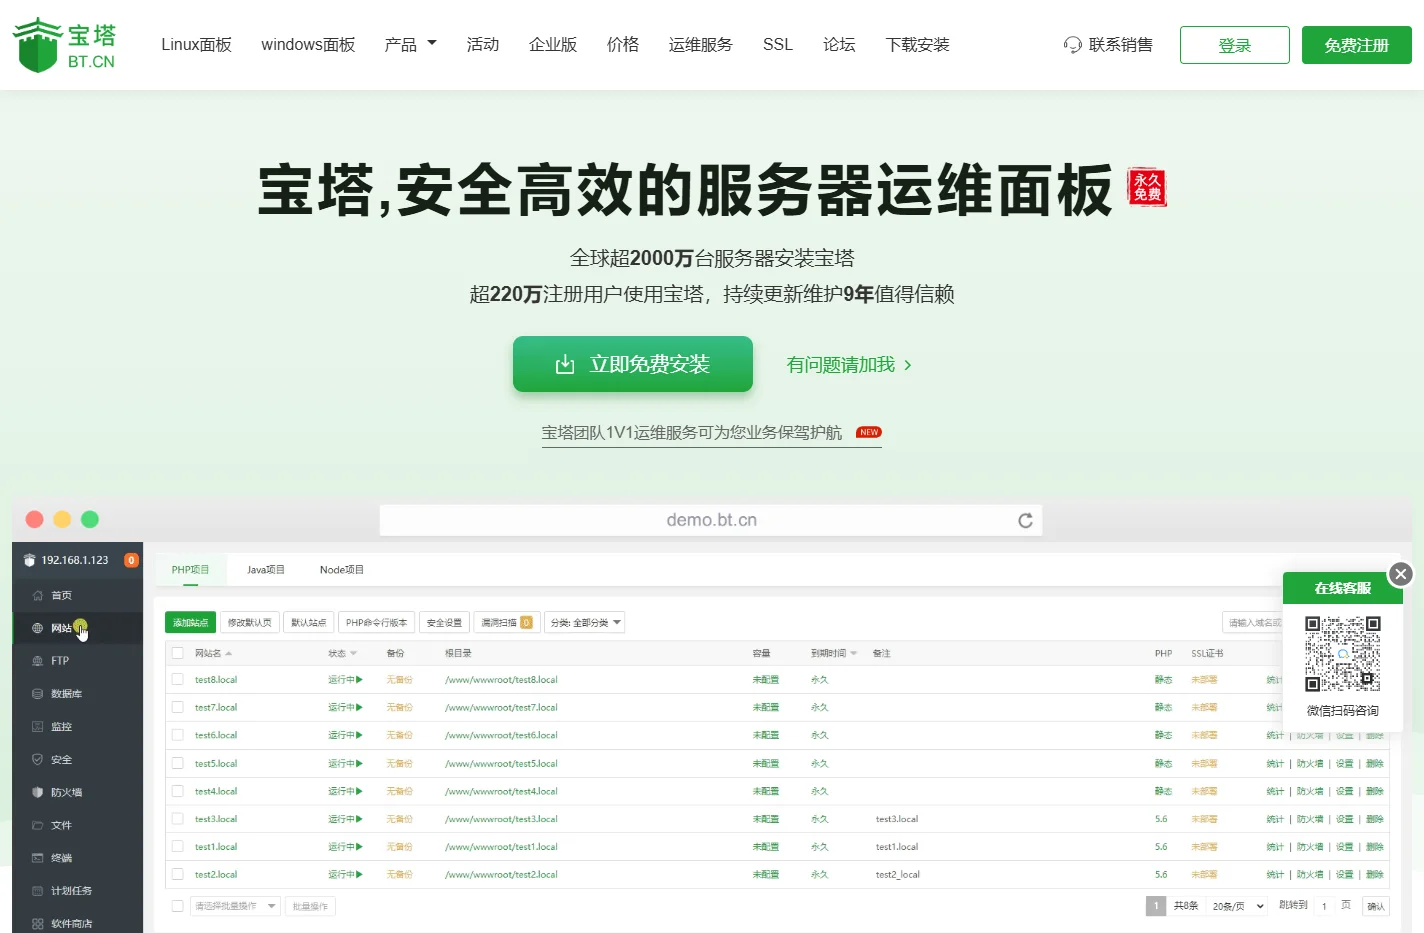This screenshot has width=1424, height=933.
Task: Click the panel logo beside 192.168.1.123
Action: point(29,560)
